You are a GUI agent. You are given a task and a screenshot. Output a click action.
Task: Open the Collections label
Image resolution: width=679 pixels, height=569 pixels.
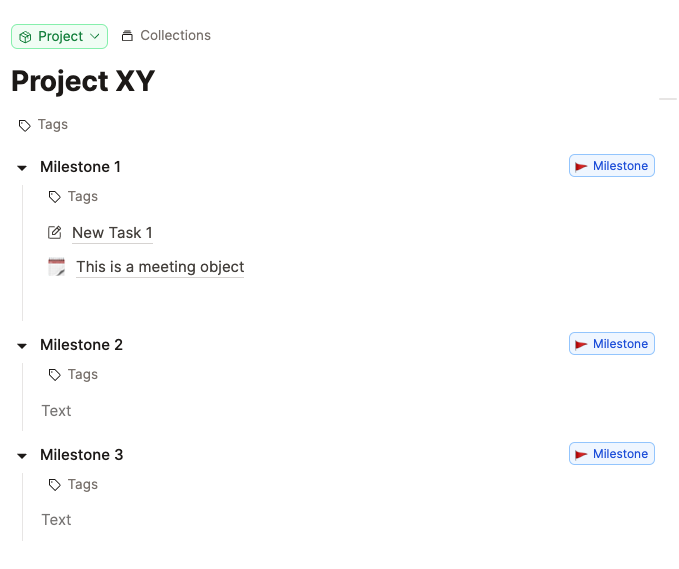(x=175, y=36)
